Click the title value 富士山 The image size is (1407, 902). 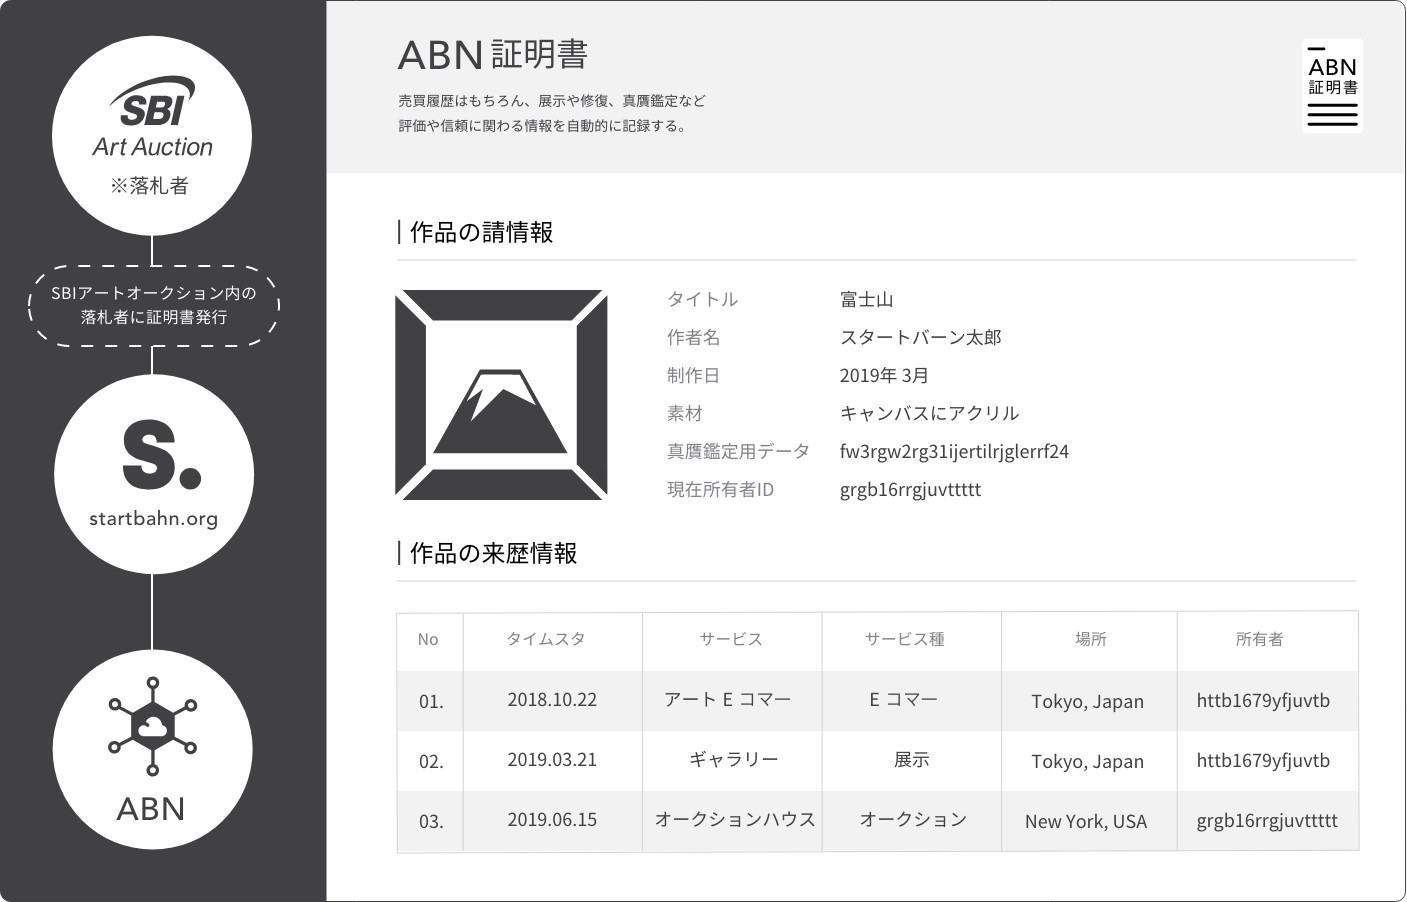click(866, 298)
